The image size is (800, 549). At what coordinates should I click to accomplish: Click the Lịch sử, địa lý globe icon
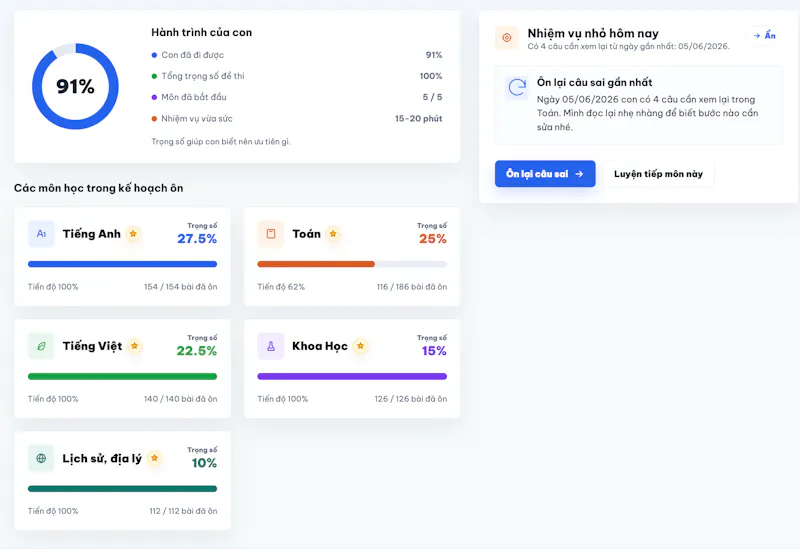click(x=41, y=458)
